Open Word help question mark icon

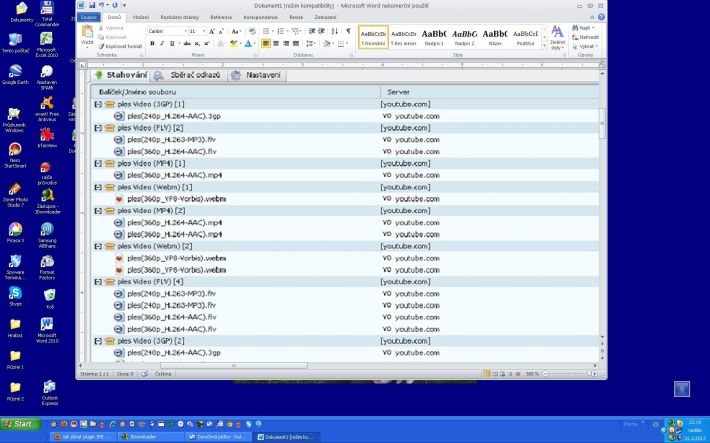(601, 17)
